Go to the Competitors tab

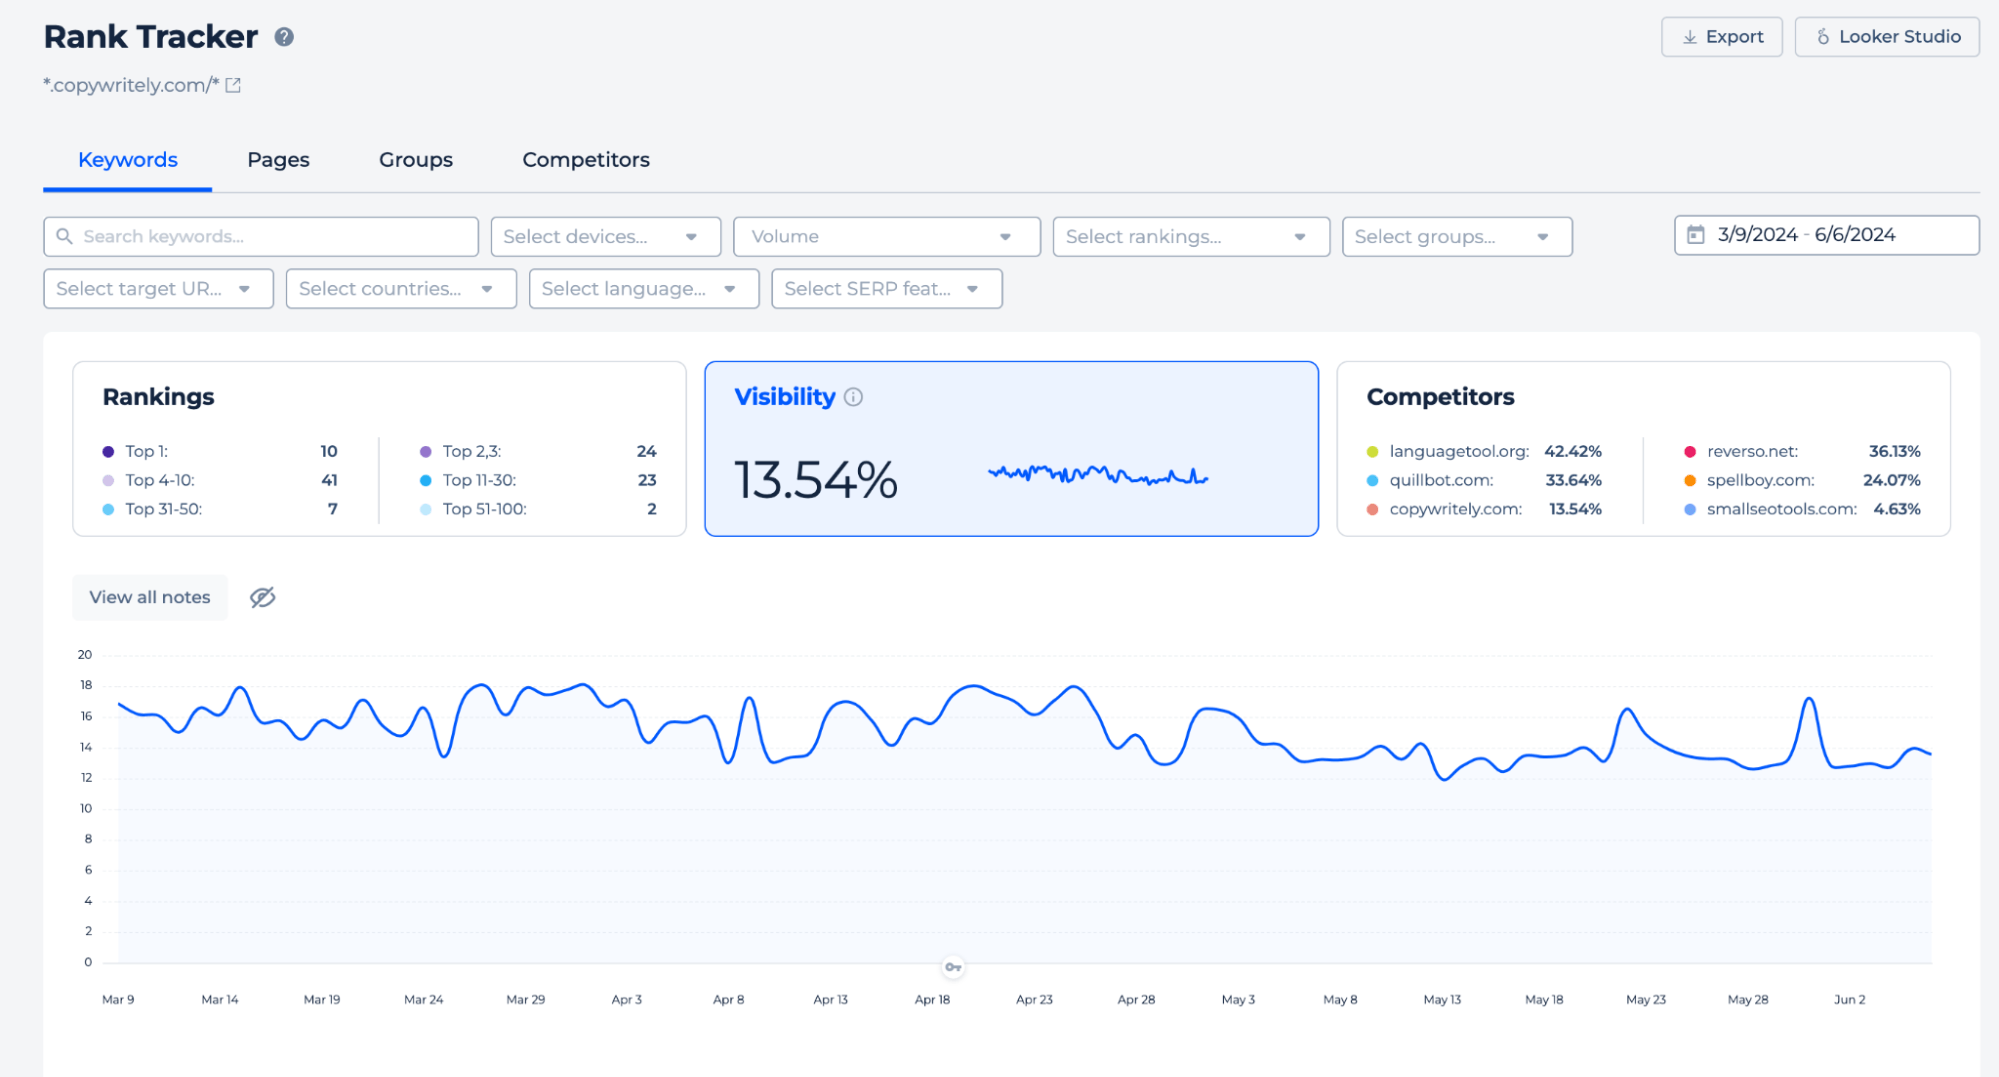tap(586, 160)
